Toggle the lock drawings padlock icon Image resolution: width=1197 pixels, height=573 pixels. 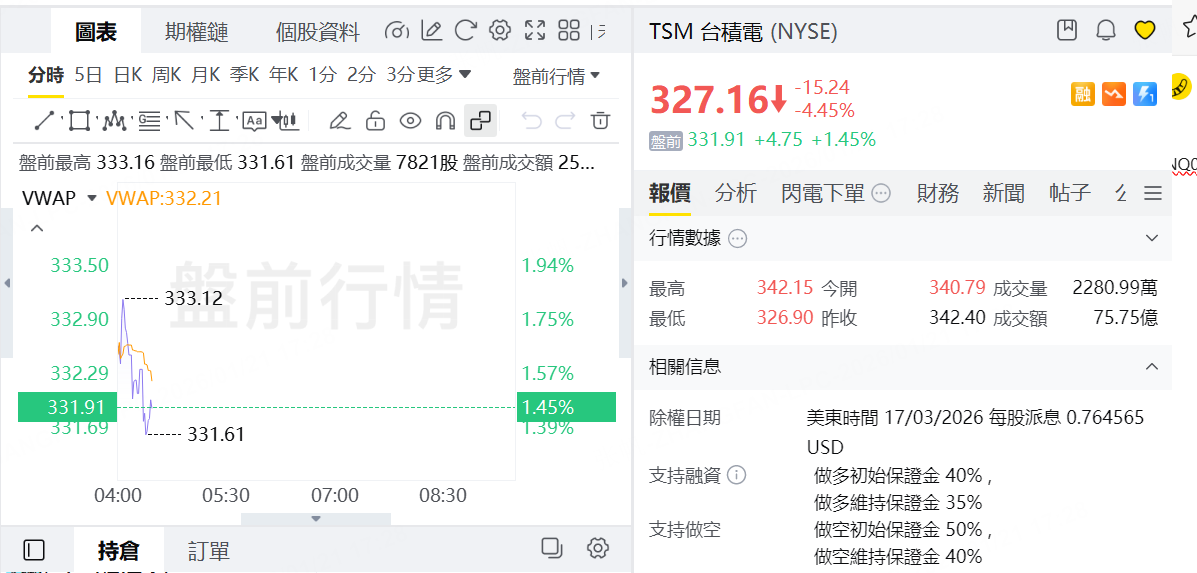tap(374, 121)
